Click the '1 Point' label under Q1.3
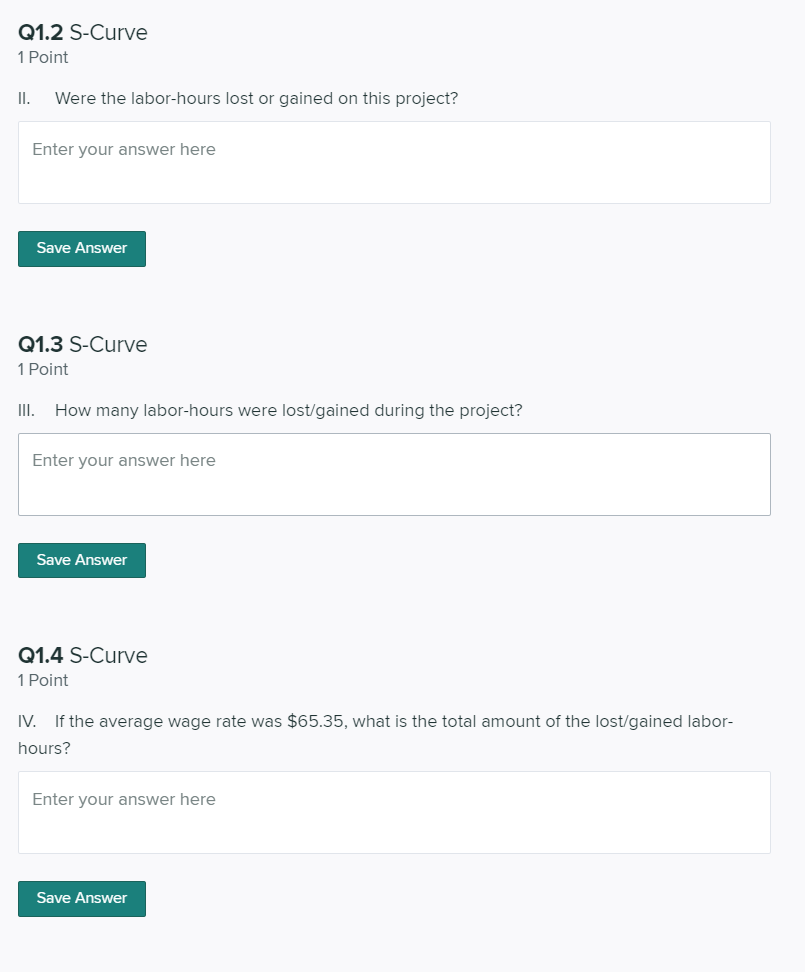The height and width of the screenshot is (972, 805). (x=42, y=369)
